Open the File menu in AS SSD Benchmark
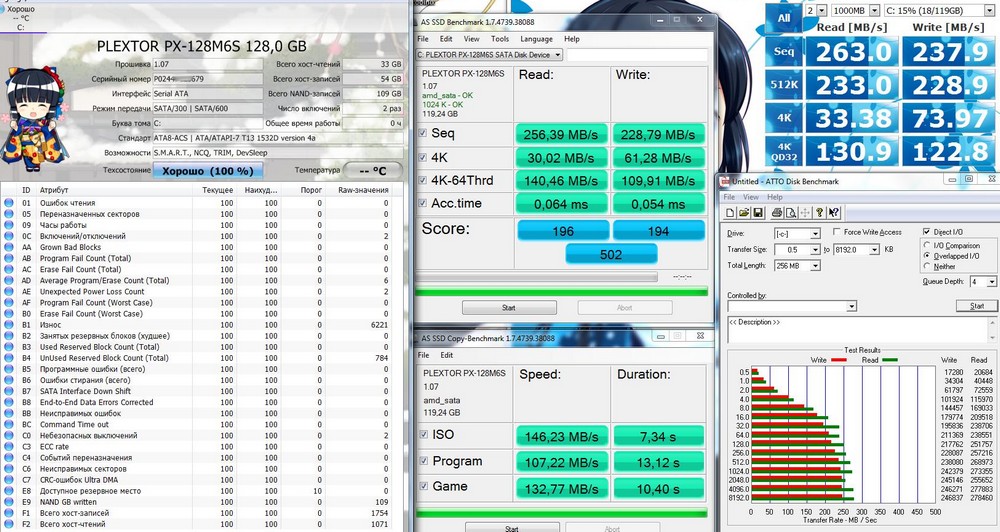Screen dimensions: 1000x532 click(423, 39)
